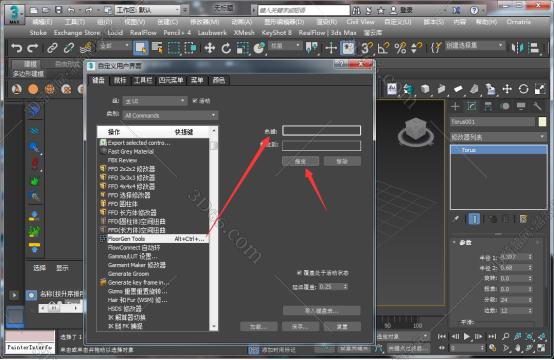Toggle Show End Result icon below stack

tap(474, 219)
